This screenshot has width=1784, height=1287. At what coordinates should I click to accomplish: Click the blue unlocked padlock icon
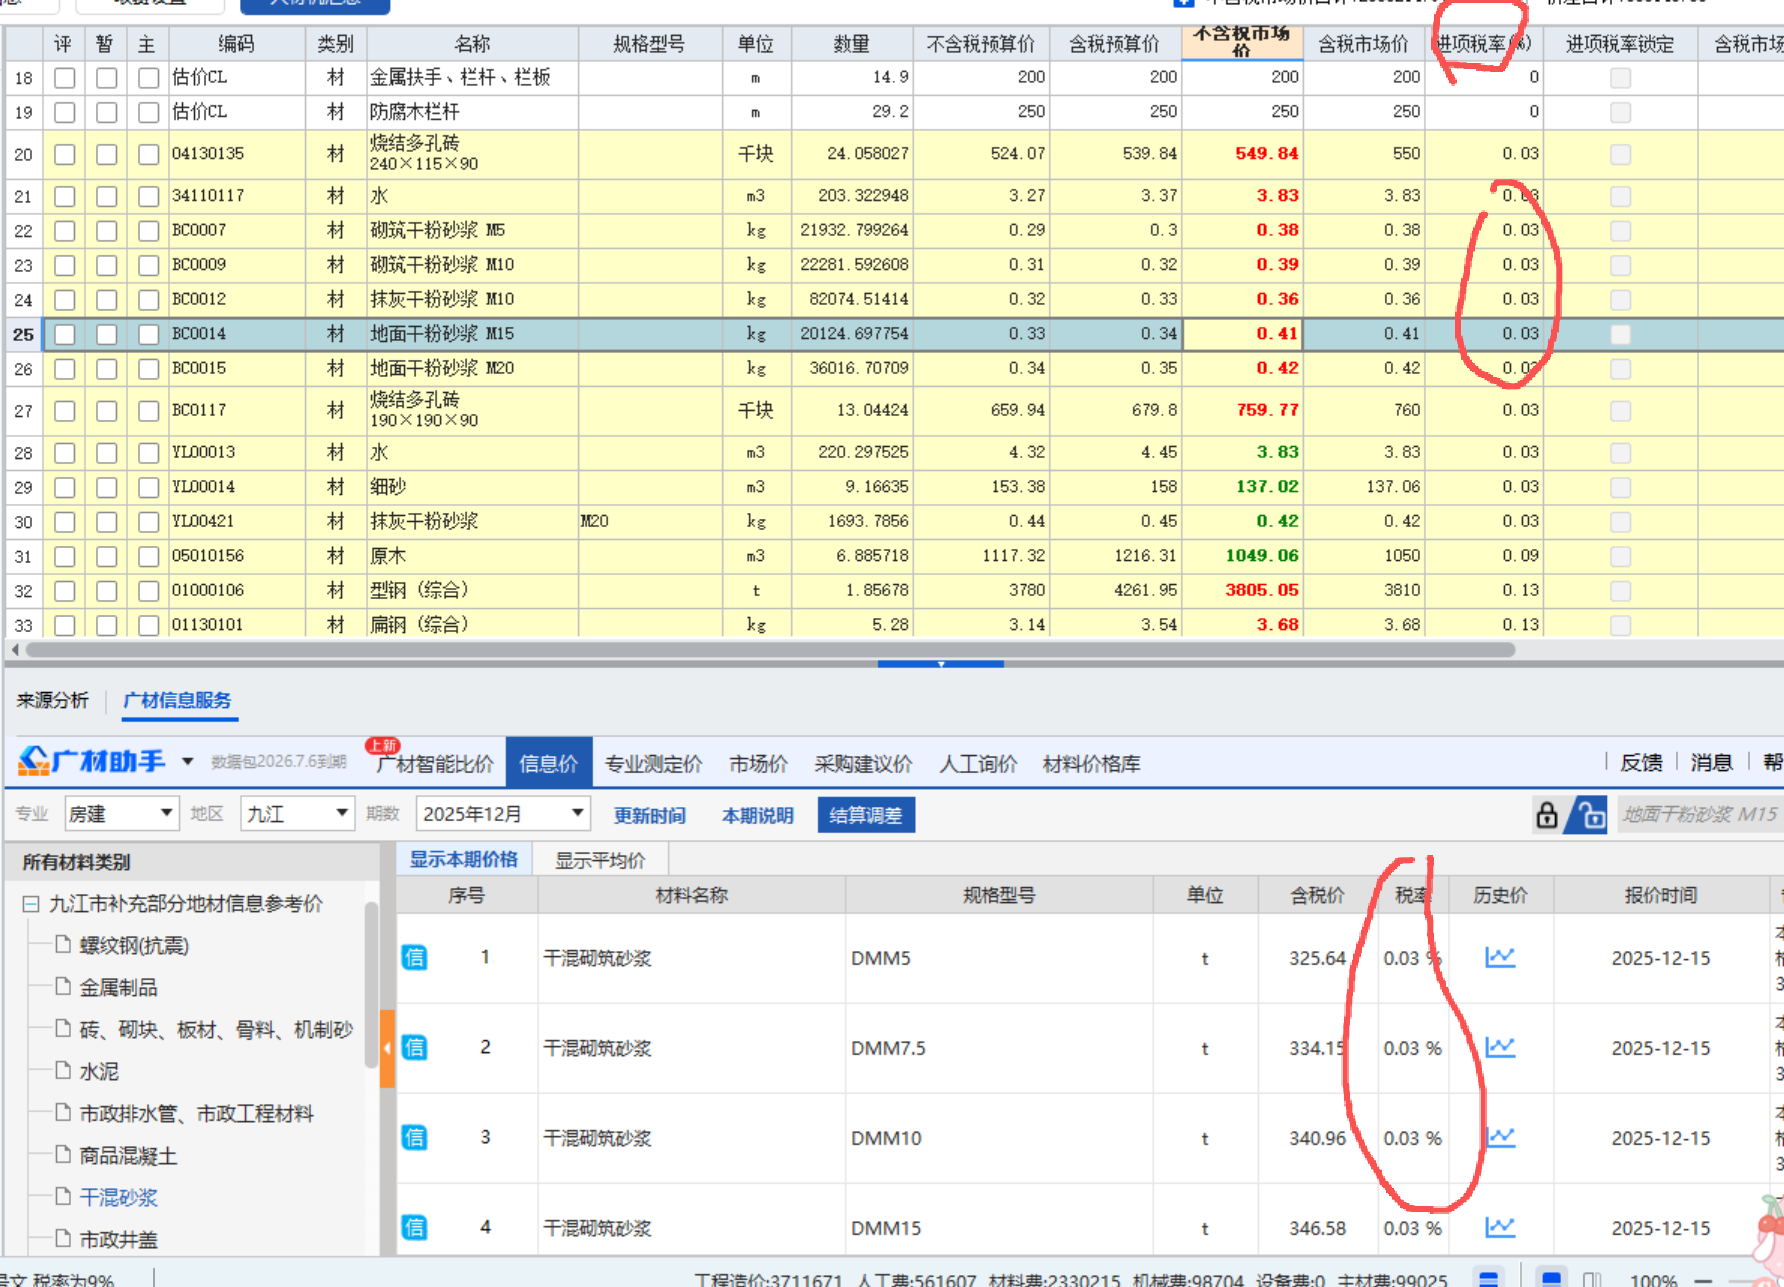1587,815
